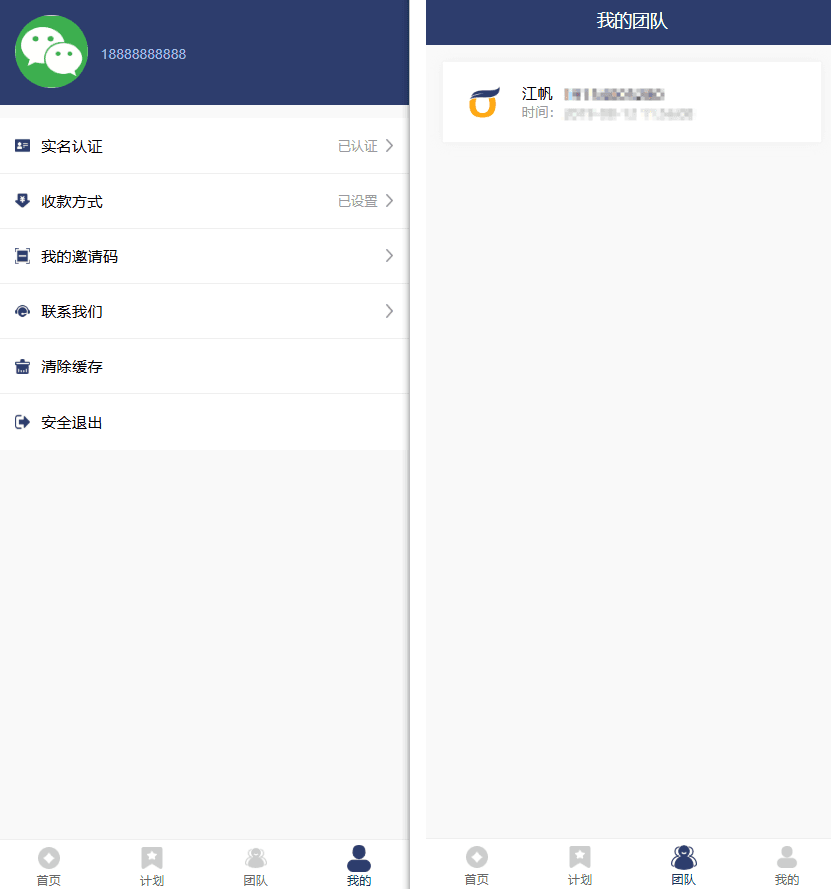The width and height of the screenshot is (831, 889).
Task: Expand 实名认证 via its right chevron
Action: click(x=389, y=146)
